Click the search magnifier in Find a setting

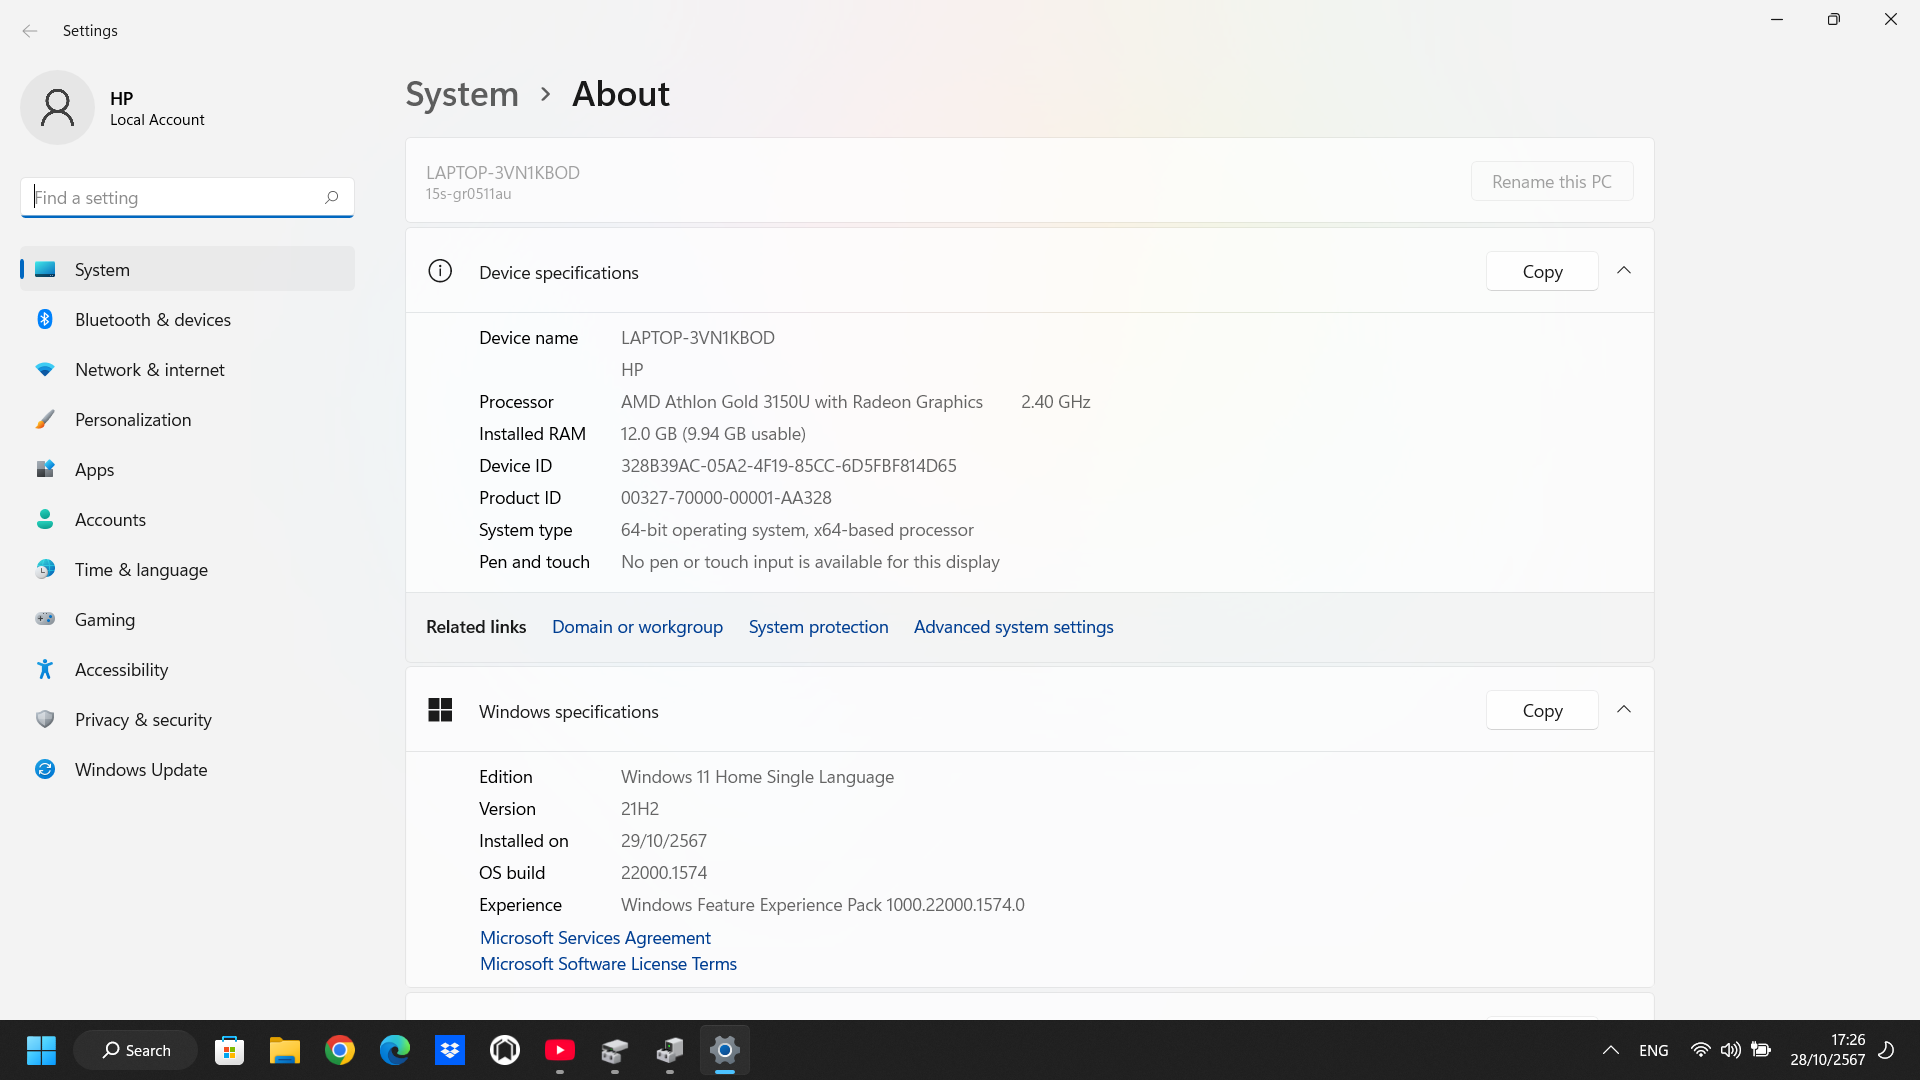tap(332, 197)
